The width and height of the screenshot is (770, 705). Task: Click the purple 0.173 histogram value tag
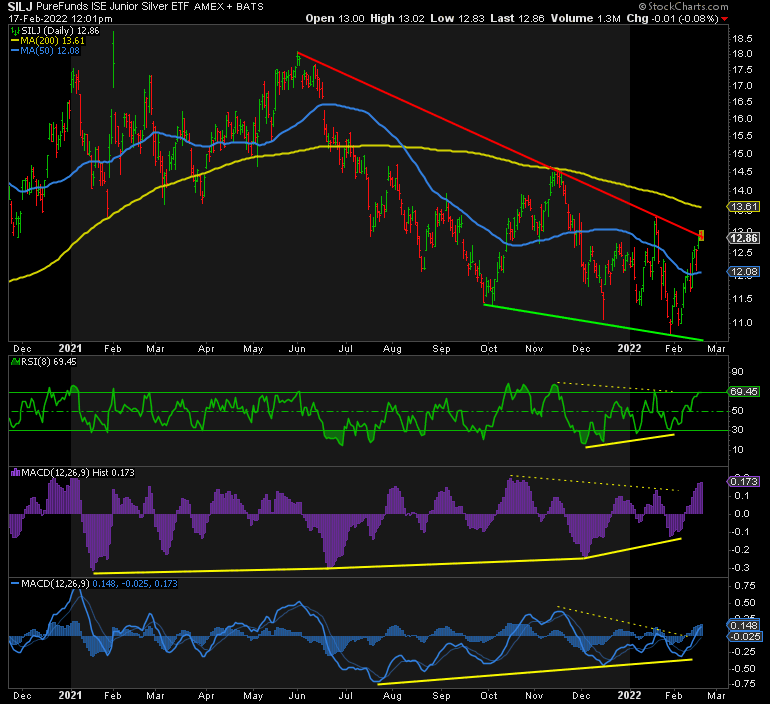click(744, 482)
